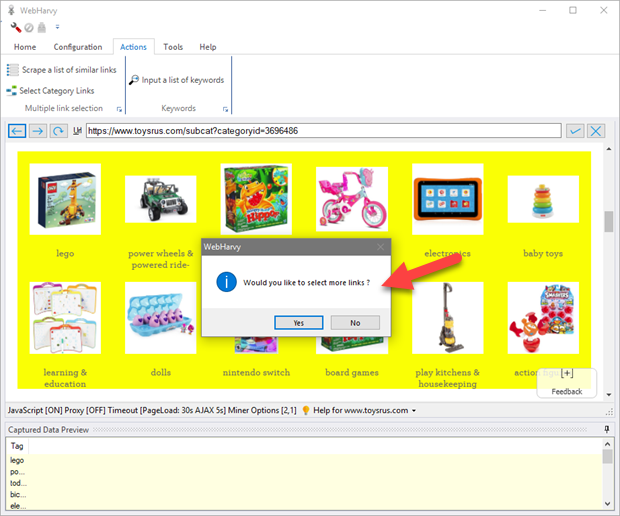Click the browser back arrow button
This screenshot has height=516, width=620.
click(x=16, y=131)
